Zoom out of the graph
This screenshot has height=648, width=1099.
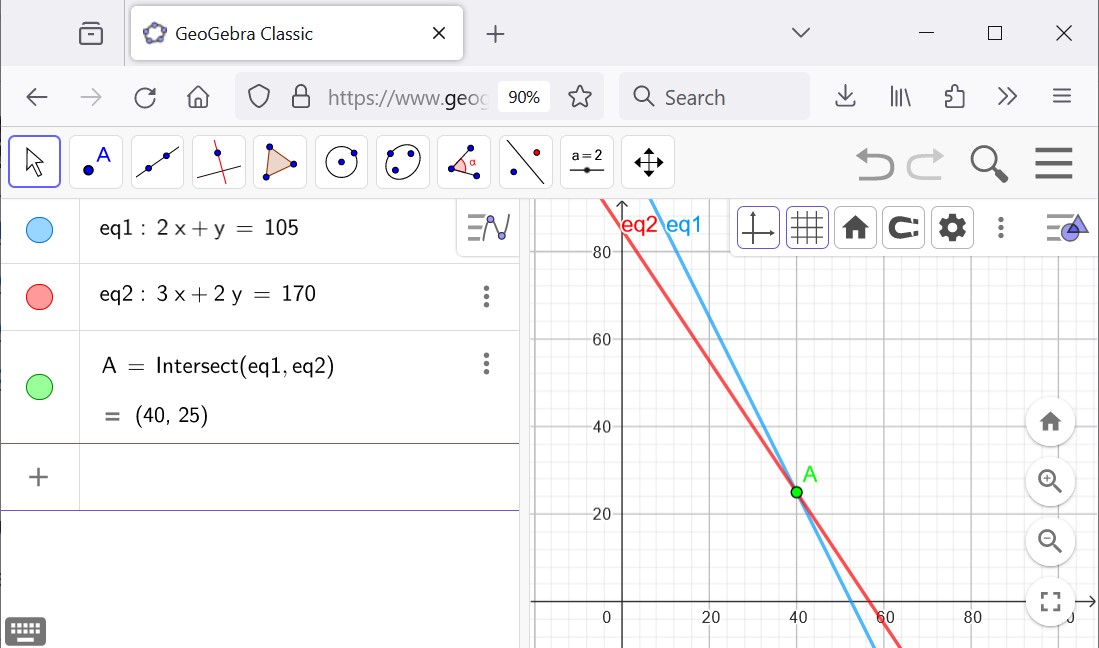1050,542
